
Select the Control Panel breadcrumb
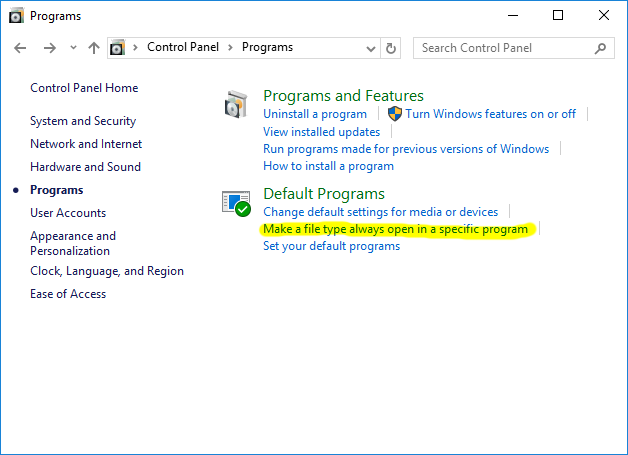click(183, 47)
